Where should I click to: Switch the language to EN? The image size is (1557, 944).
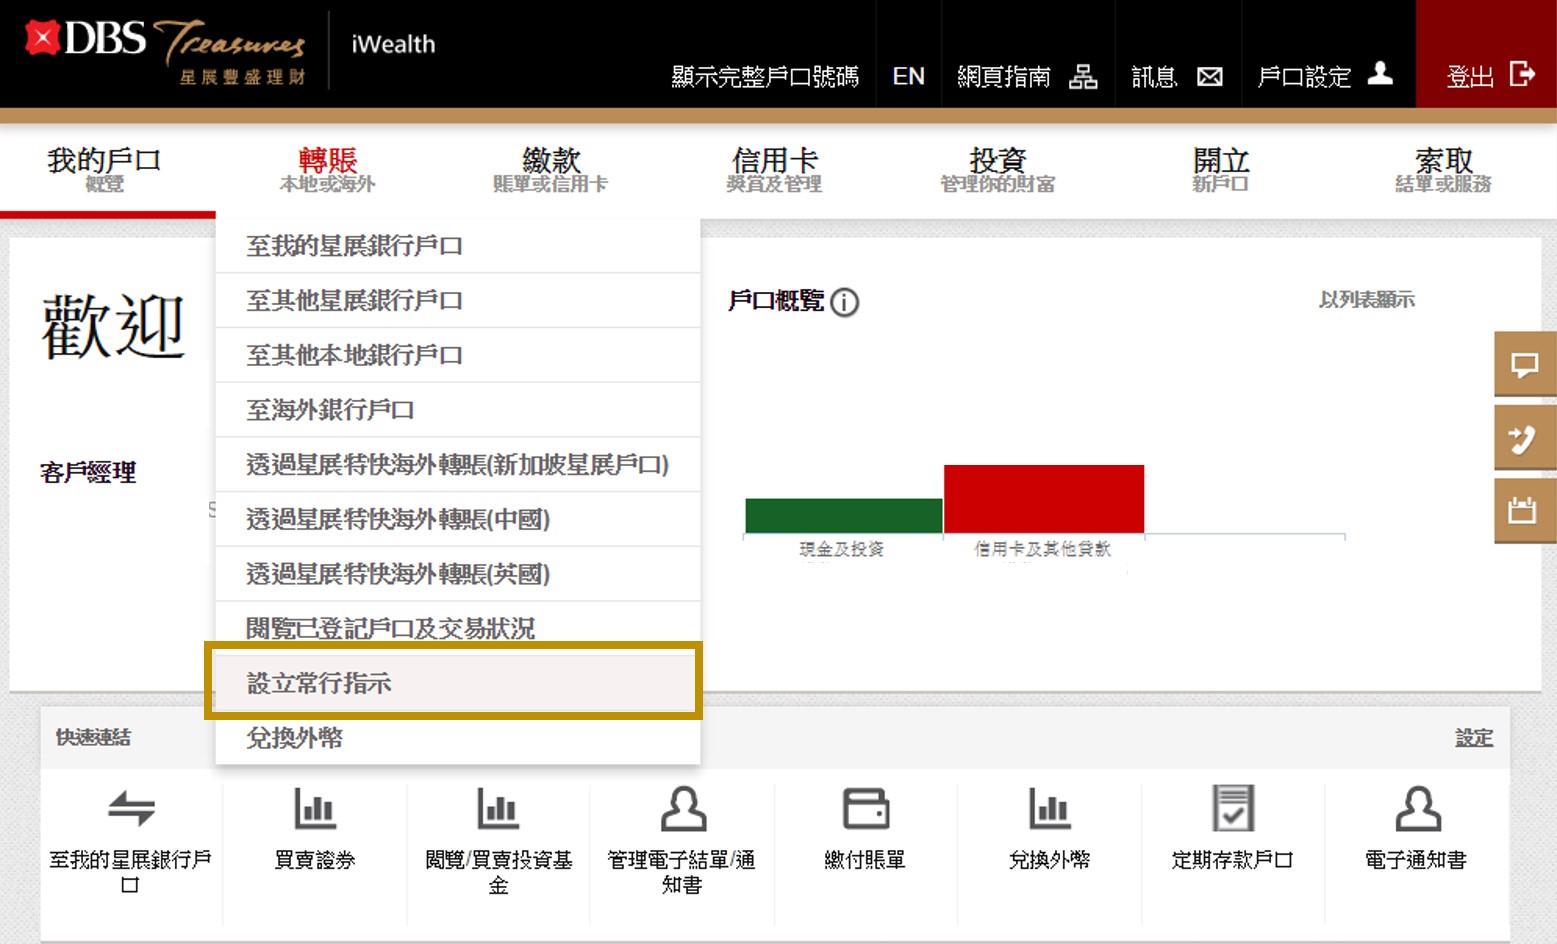point(908,77)
